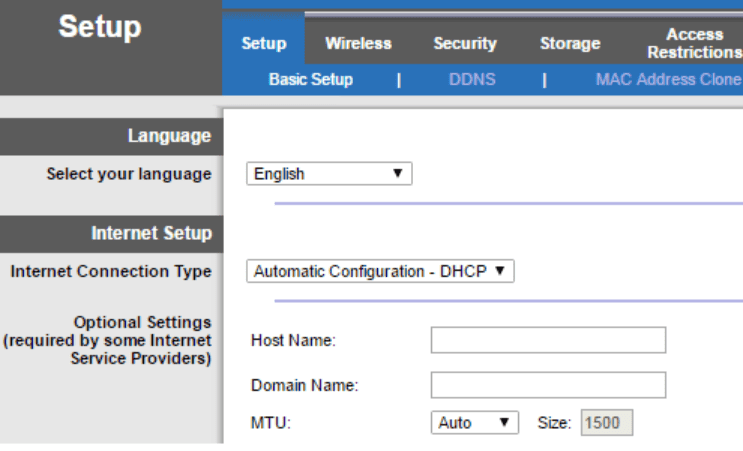Switch to the Wireless tab
This screenshot has height=451, width=743.
(x=358, y=43)
